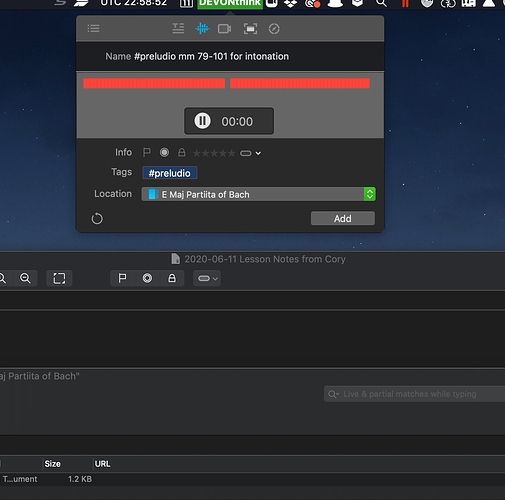505x500 pixels.
Task: Toggle the flag in the Sorter Info row
Action: click(x=147, y=153)
